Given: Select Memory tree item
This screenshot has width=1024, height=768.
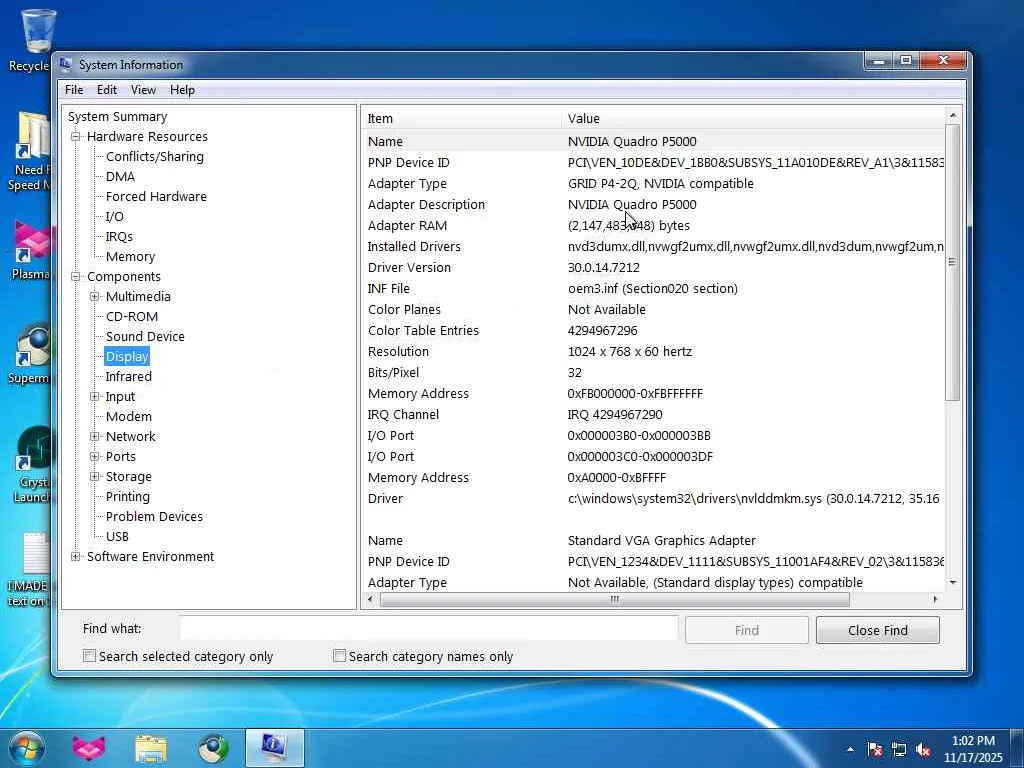Looking at the screenshot, I should [130, 257].
